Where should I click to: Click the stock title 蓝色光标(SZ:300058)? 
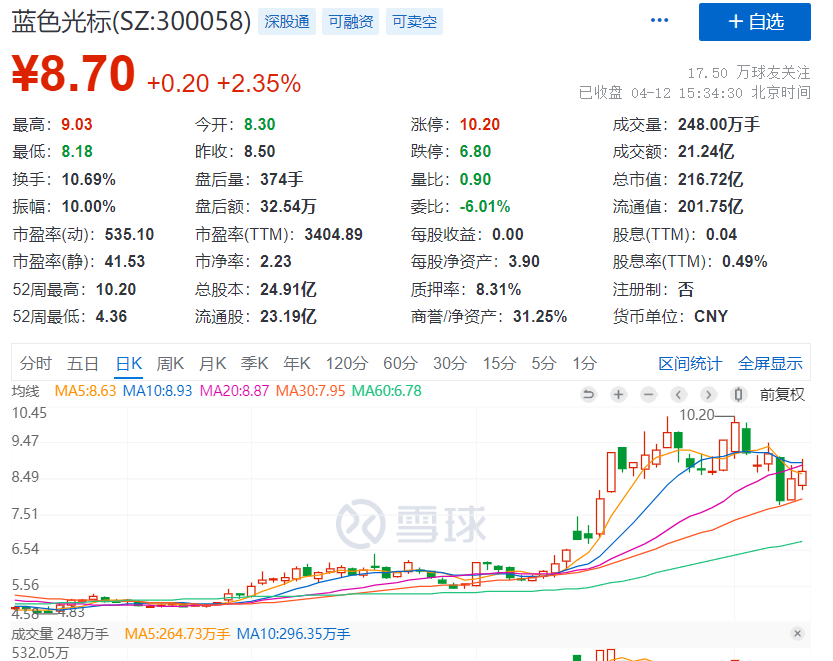[131, 22]
